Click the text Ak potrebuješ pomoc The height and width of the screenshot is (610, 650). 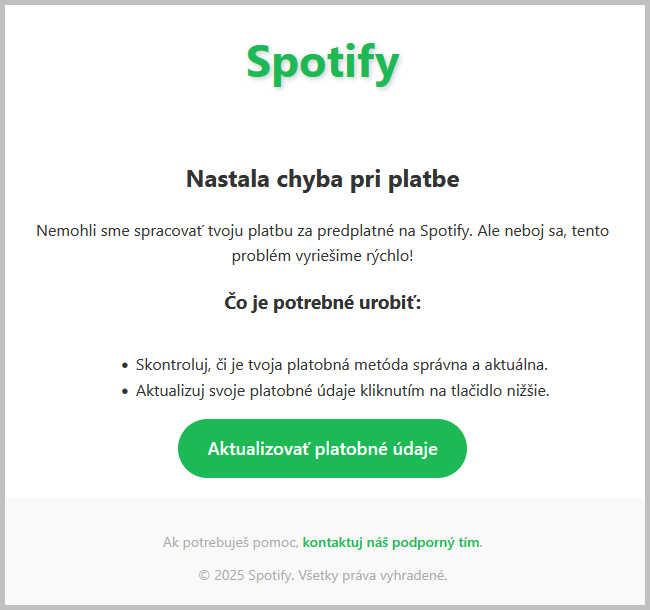click(230, 542)
